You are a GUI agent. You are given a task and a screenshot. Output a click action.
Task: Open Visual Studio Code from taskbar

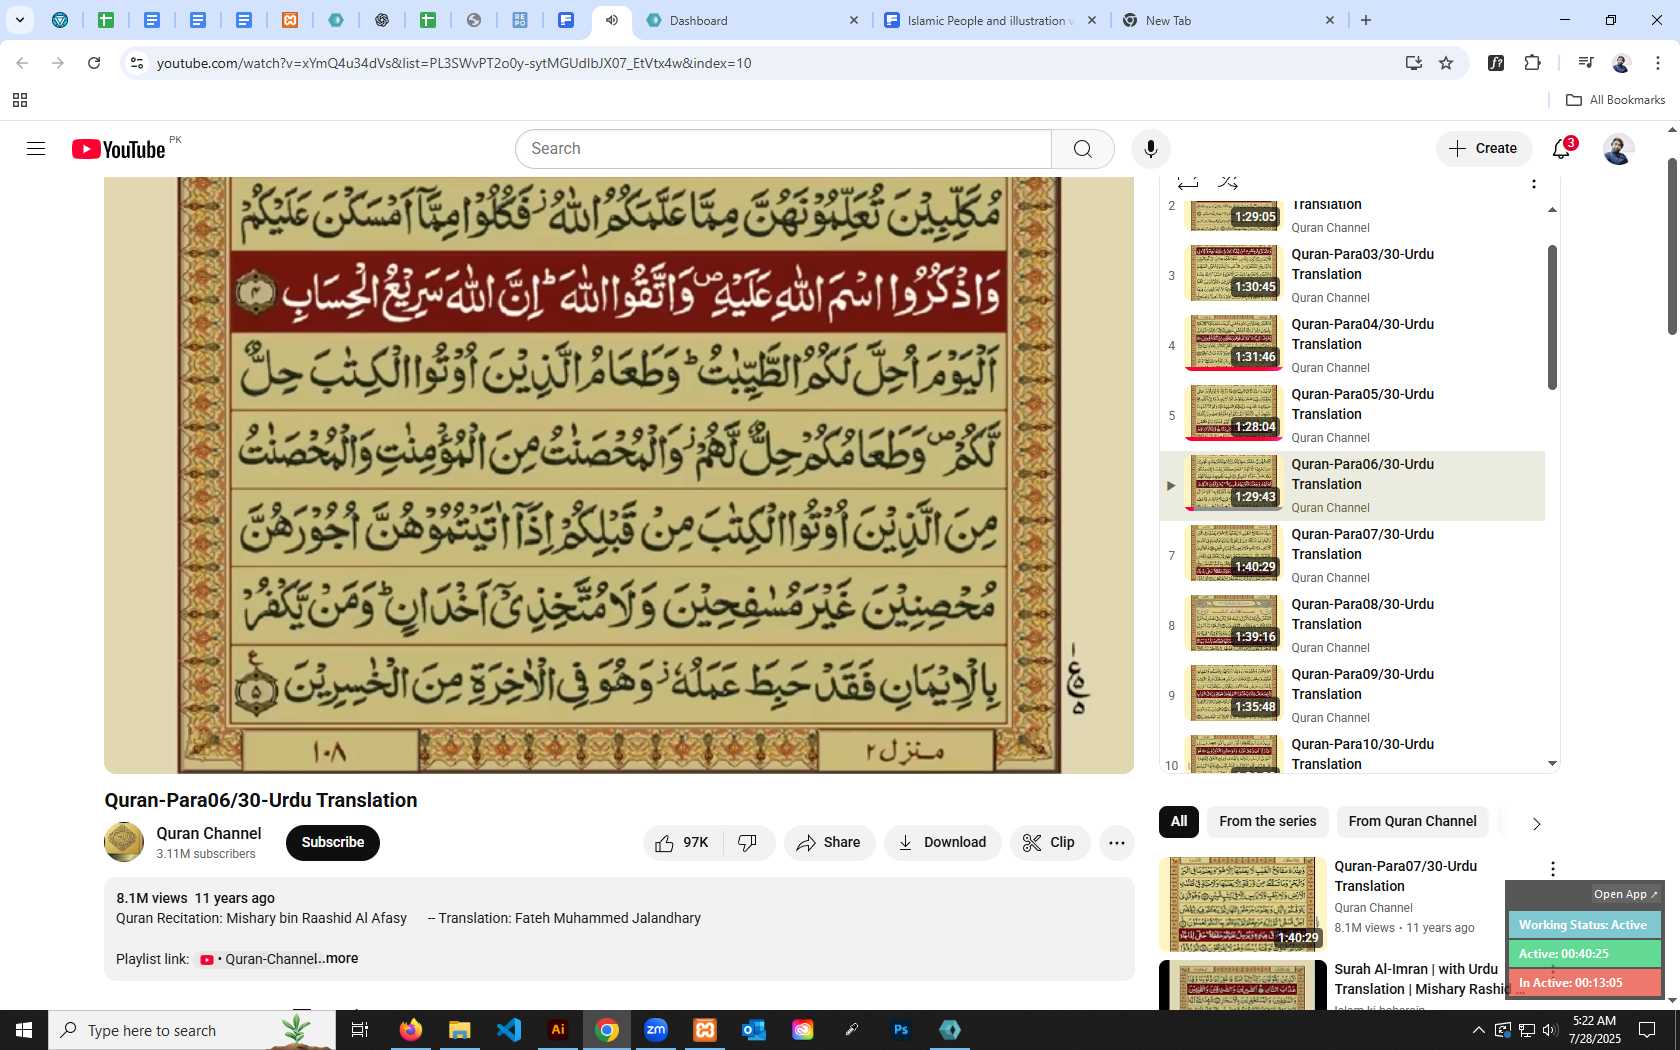509,1030
